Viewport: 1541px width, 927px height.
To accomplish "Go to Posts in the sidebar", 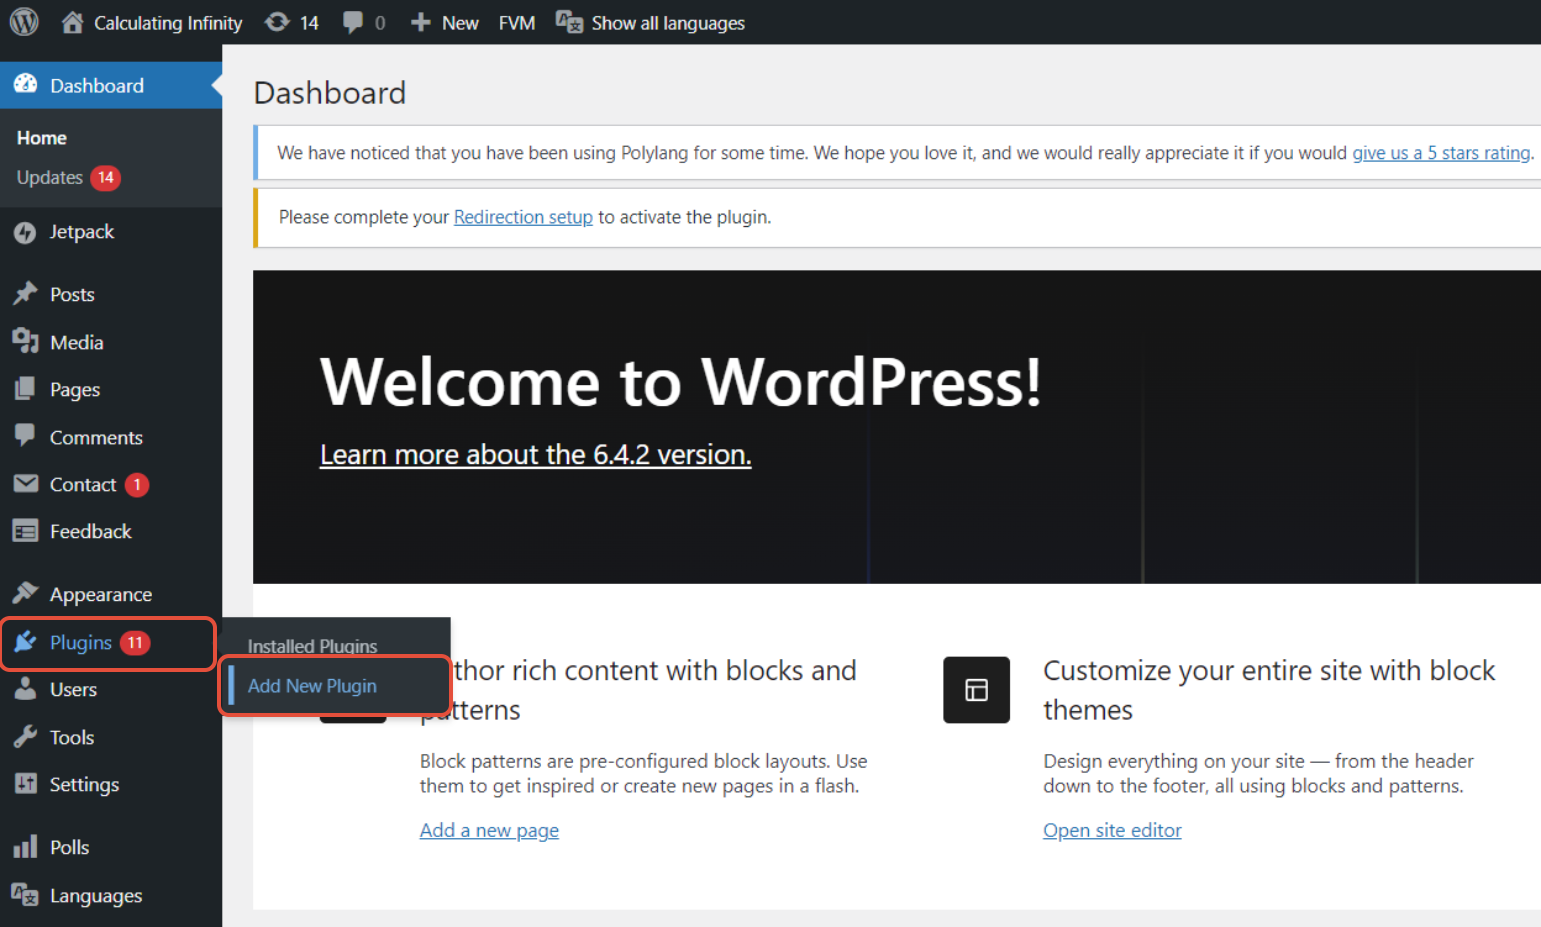I will (72, 294).
